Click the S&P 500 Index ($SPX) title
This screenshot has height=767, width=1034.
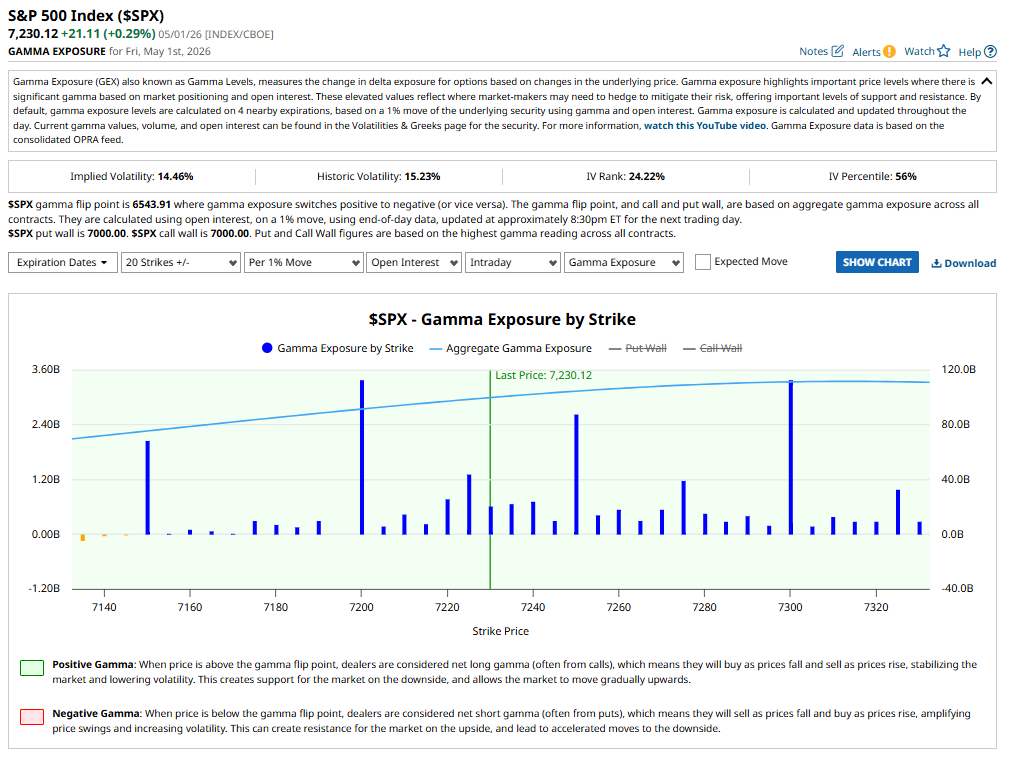(x=86, y=15)
